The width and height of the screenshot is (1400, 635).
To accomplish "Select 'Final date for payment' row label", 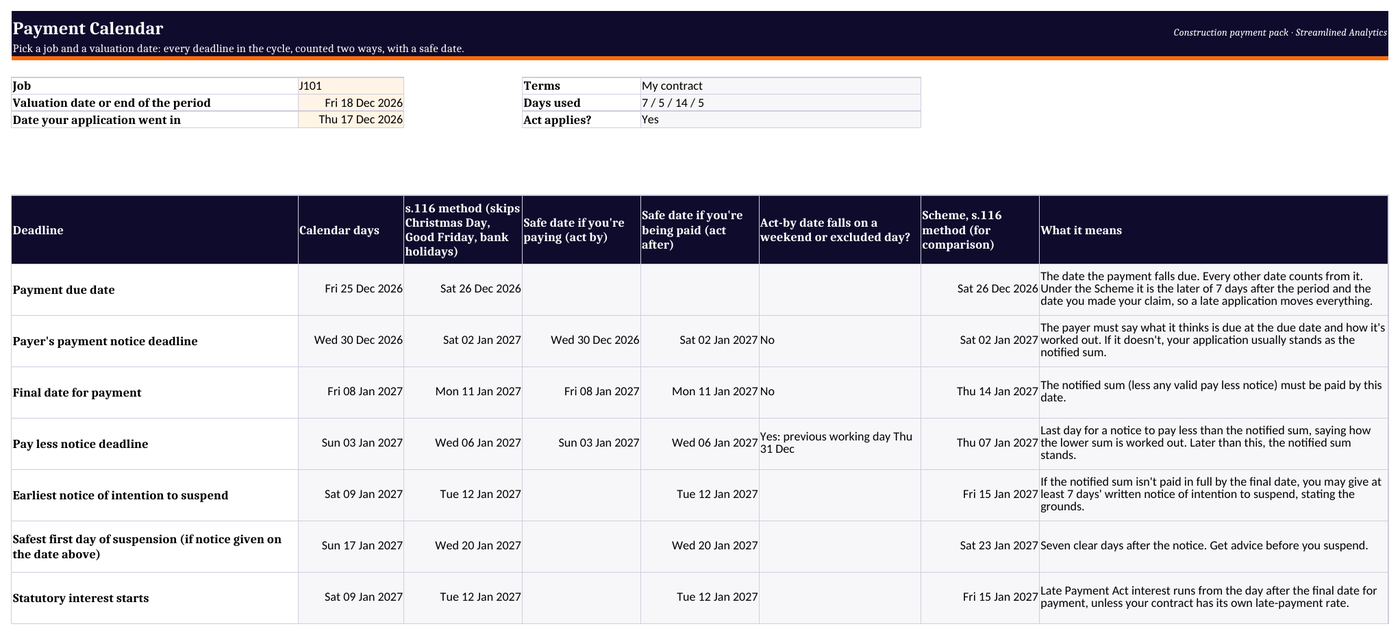I will point(155,393).
